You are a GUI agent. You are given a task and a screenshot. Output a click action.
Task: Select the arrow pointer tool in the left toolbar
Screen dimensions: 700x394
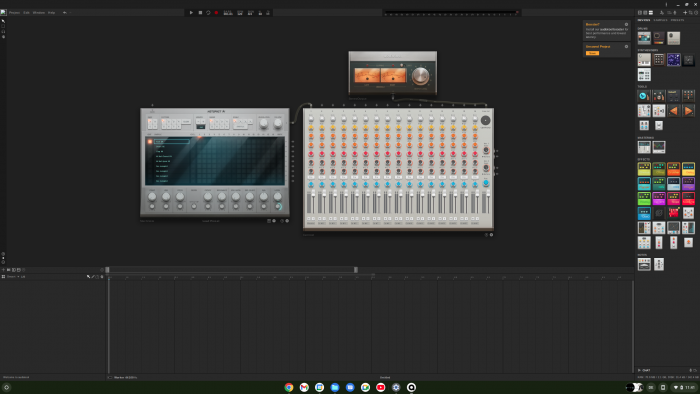(x=3, y=21)
